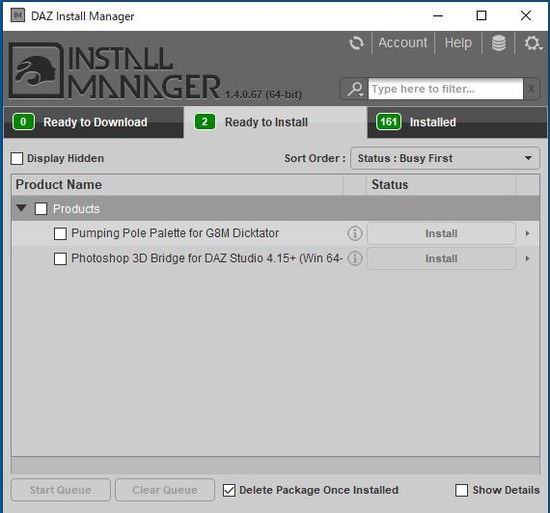The height and width of the screenshot is (513, 550).
Task: Focus the Type here to filter field
Action: pyautogui.click(x=445, y=89)
